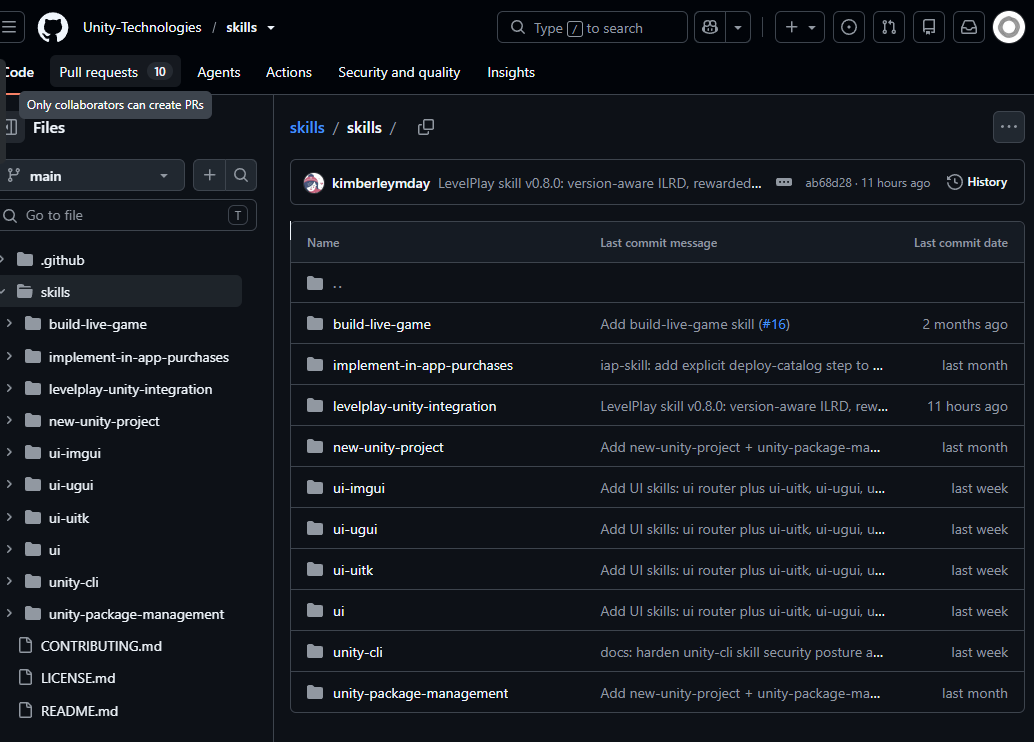Open commit ab68d28

[828, 183]
